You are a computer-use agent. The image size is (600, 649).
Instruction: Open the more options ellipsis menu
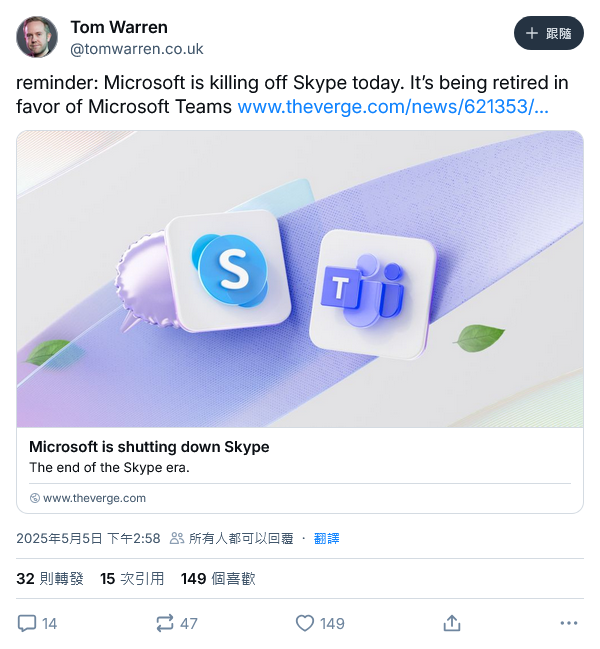569,623
